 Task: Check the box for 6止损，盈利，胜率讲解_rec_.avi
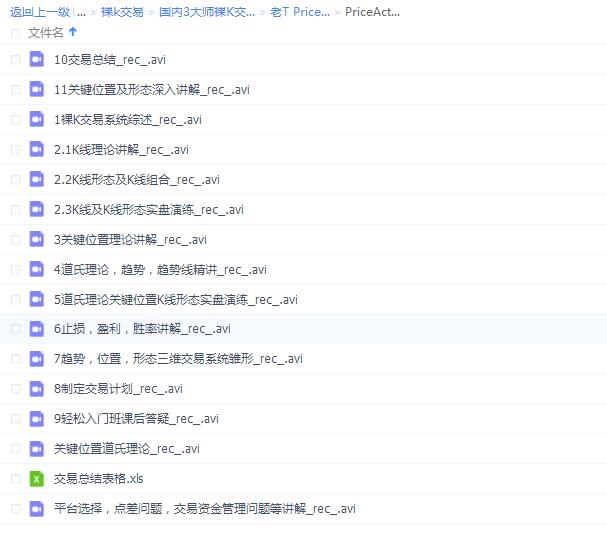point(15,329)
